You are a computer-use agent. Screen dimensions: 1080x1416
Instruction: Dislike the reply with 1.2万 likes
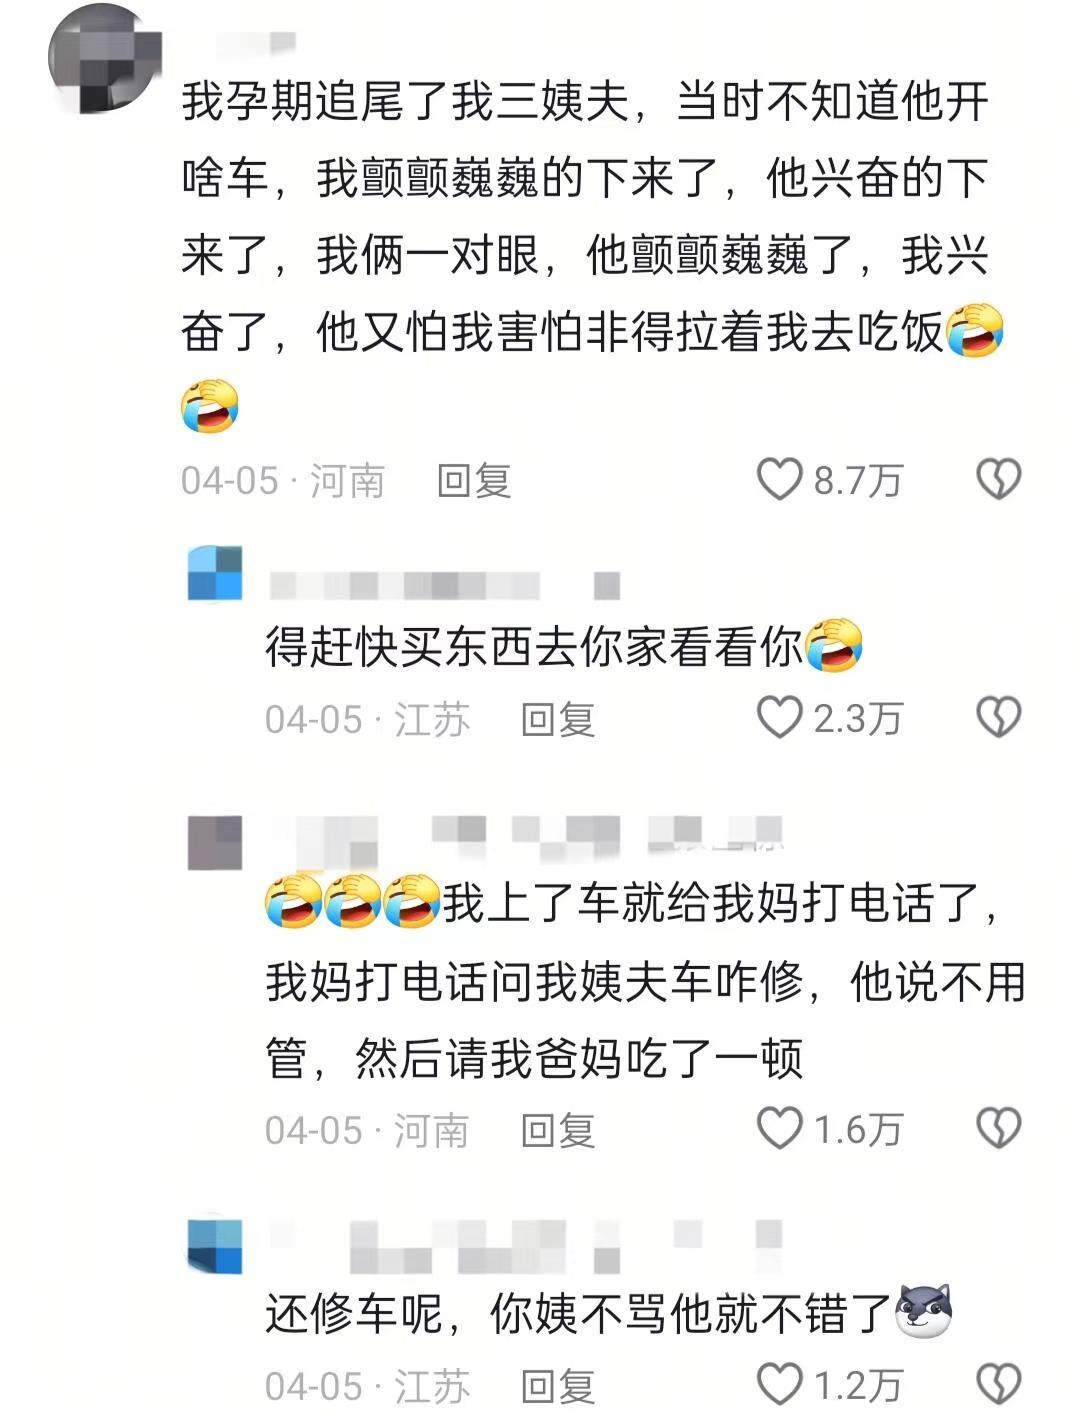(998, 1385)
